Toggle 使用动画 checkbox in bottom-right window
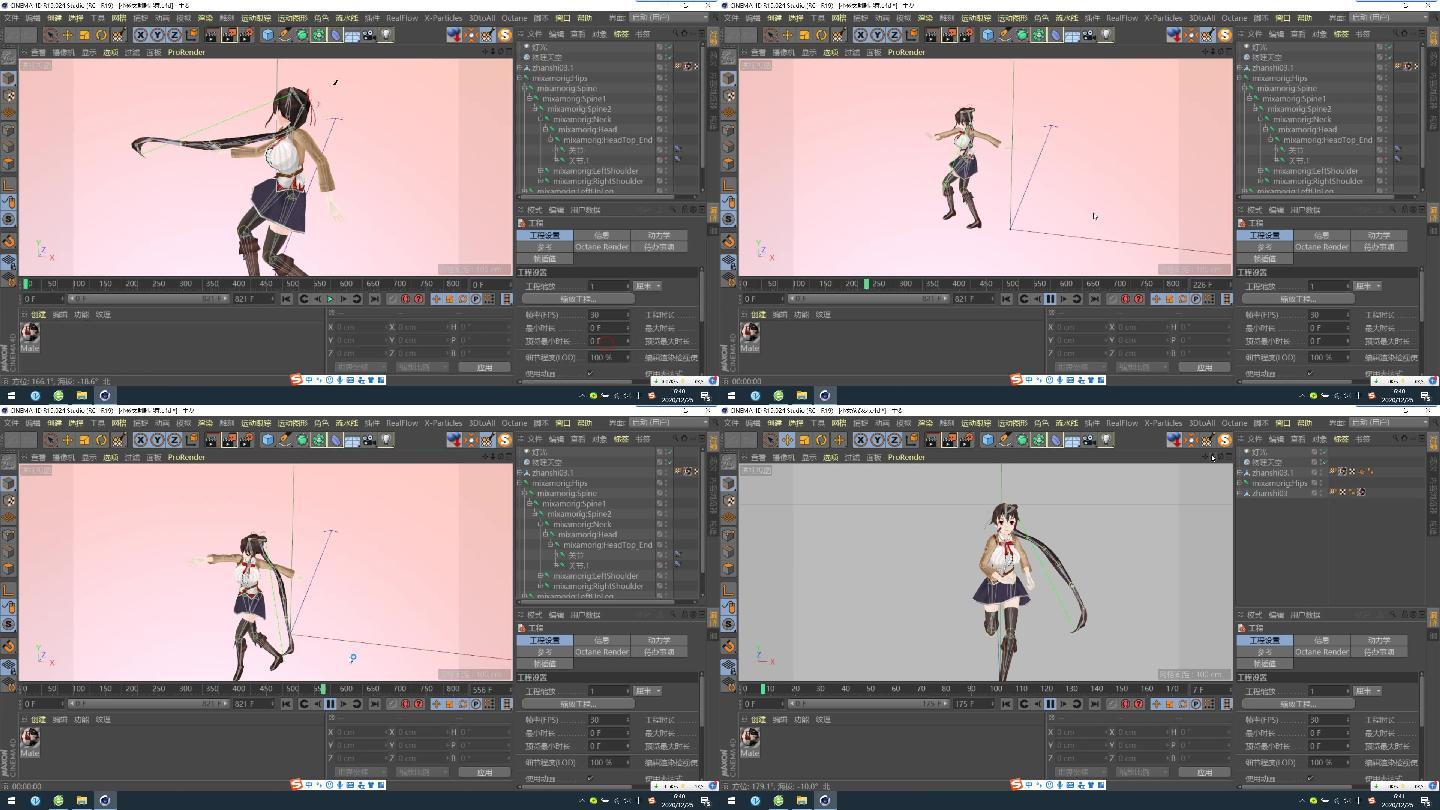 click(1310, 778)
